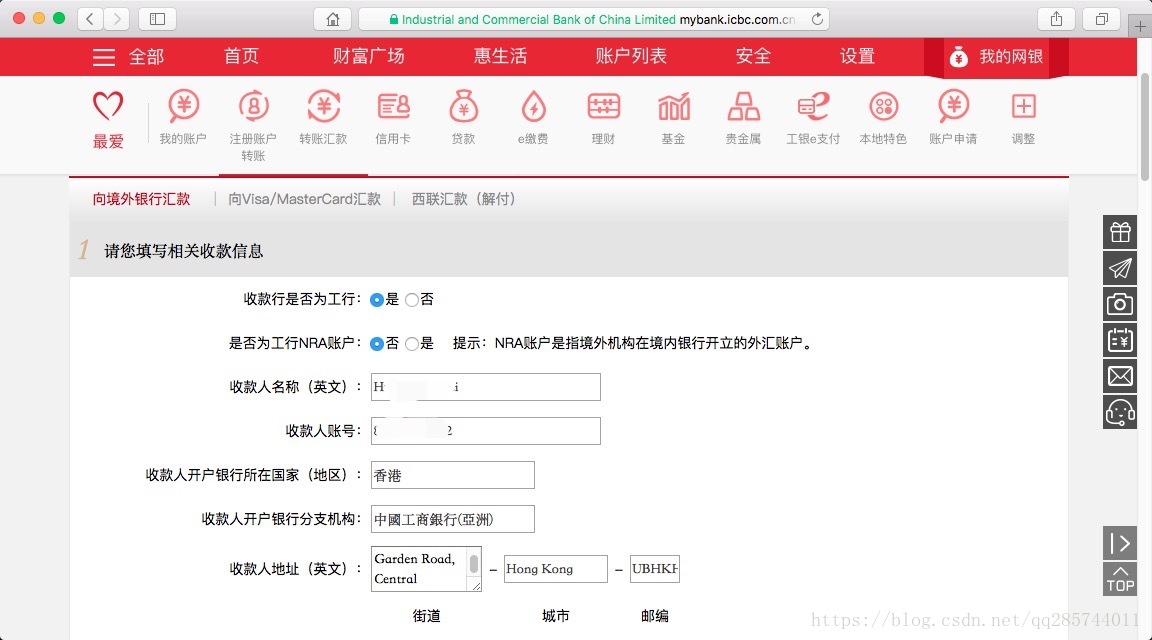Viewport: 1152px width, 640px height.
Task: Click the 收款人账号 input field
Action: pyautogui.click(x=486, y=431)
